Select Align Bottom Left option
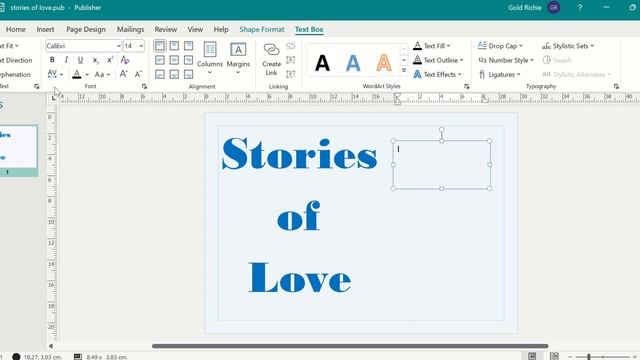This screenshot has height=360, width=640. point(160,74)
